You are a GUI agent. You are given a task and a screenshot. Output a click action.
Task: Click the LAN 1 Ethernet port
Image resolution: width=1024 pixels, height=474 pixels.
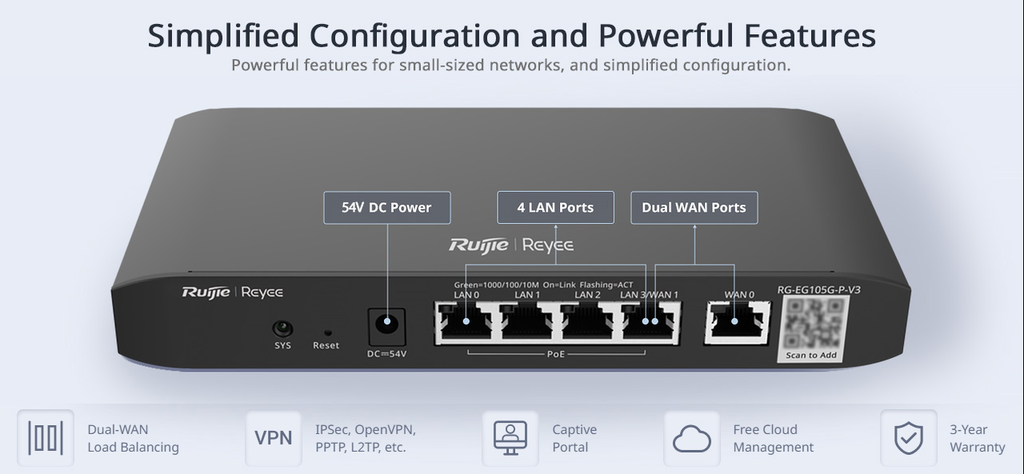point(526,323)
